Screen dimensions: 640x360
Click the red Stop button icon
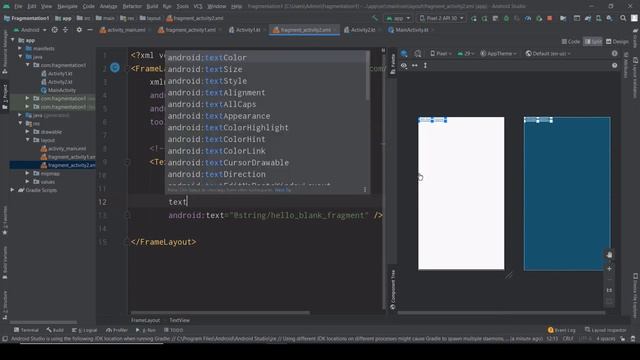(x=549, y=18)
